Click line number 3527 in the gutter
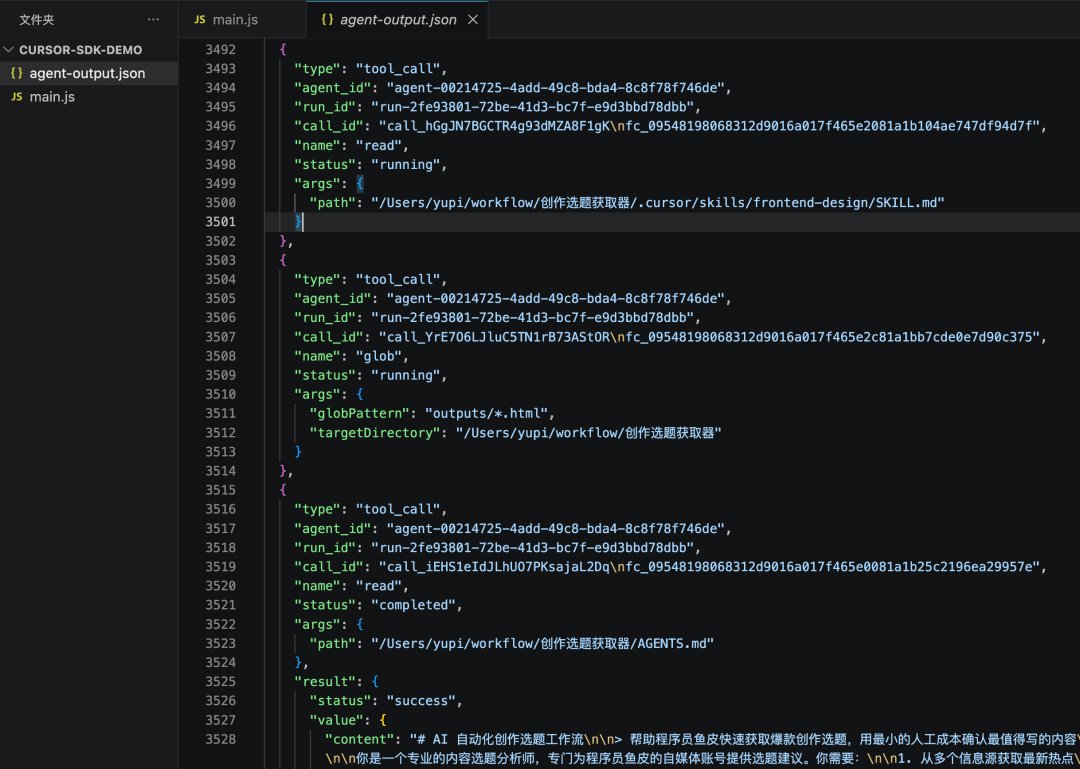1080x769 pixels. click(x=220, y=720)
